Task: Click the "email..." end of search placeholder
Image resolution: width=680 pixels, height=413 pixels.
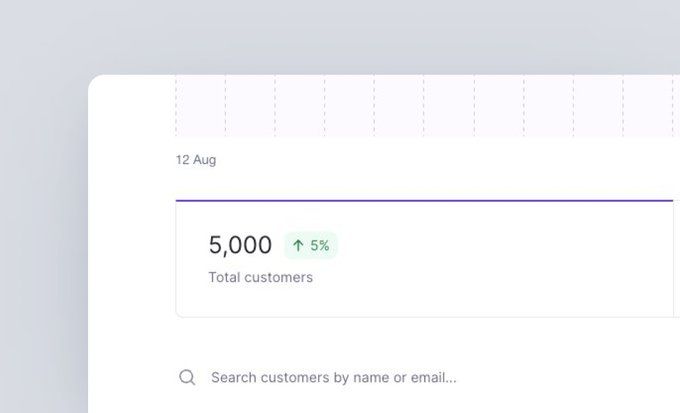Action: 435,377
